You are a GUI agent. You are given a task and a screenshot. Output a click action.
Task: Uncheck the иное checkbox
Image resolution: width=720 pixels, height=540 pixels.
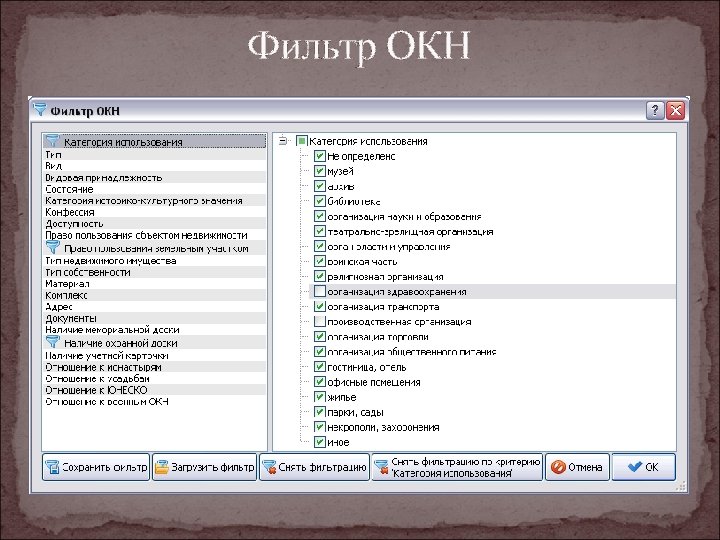point(320,442)
